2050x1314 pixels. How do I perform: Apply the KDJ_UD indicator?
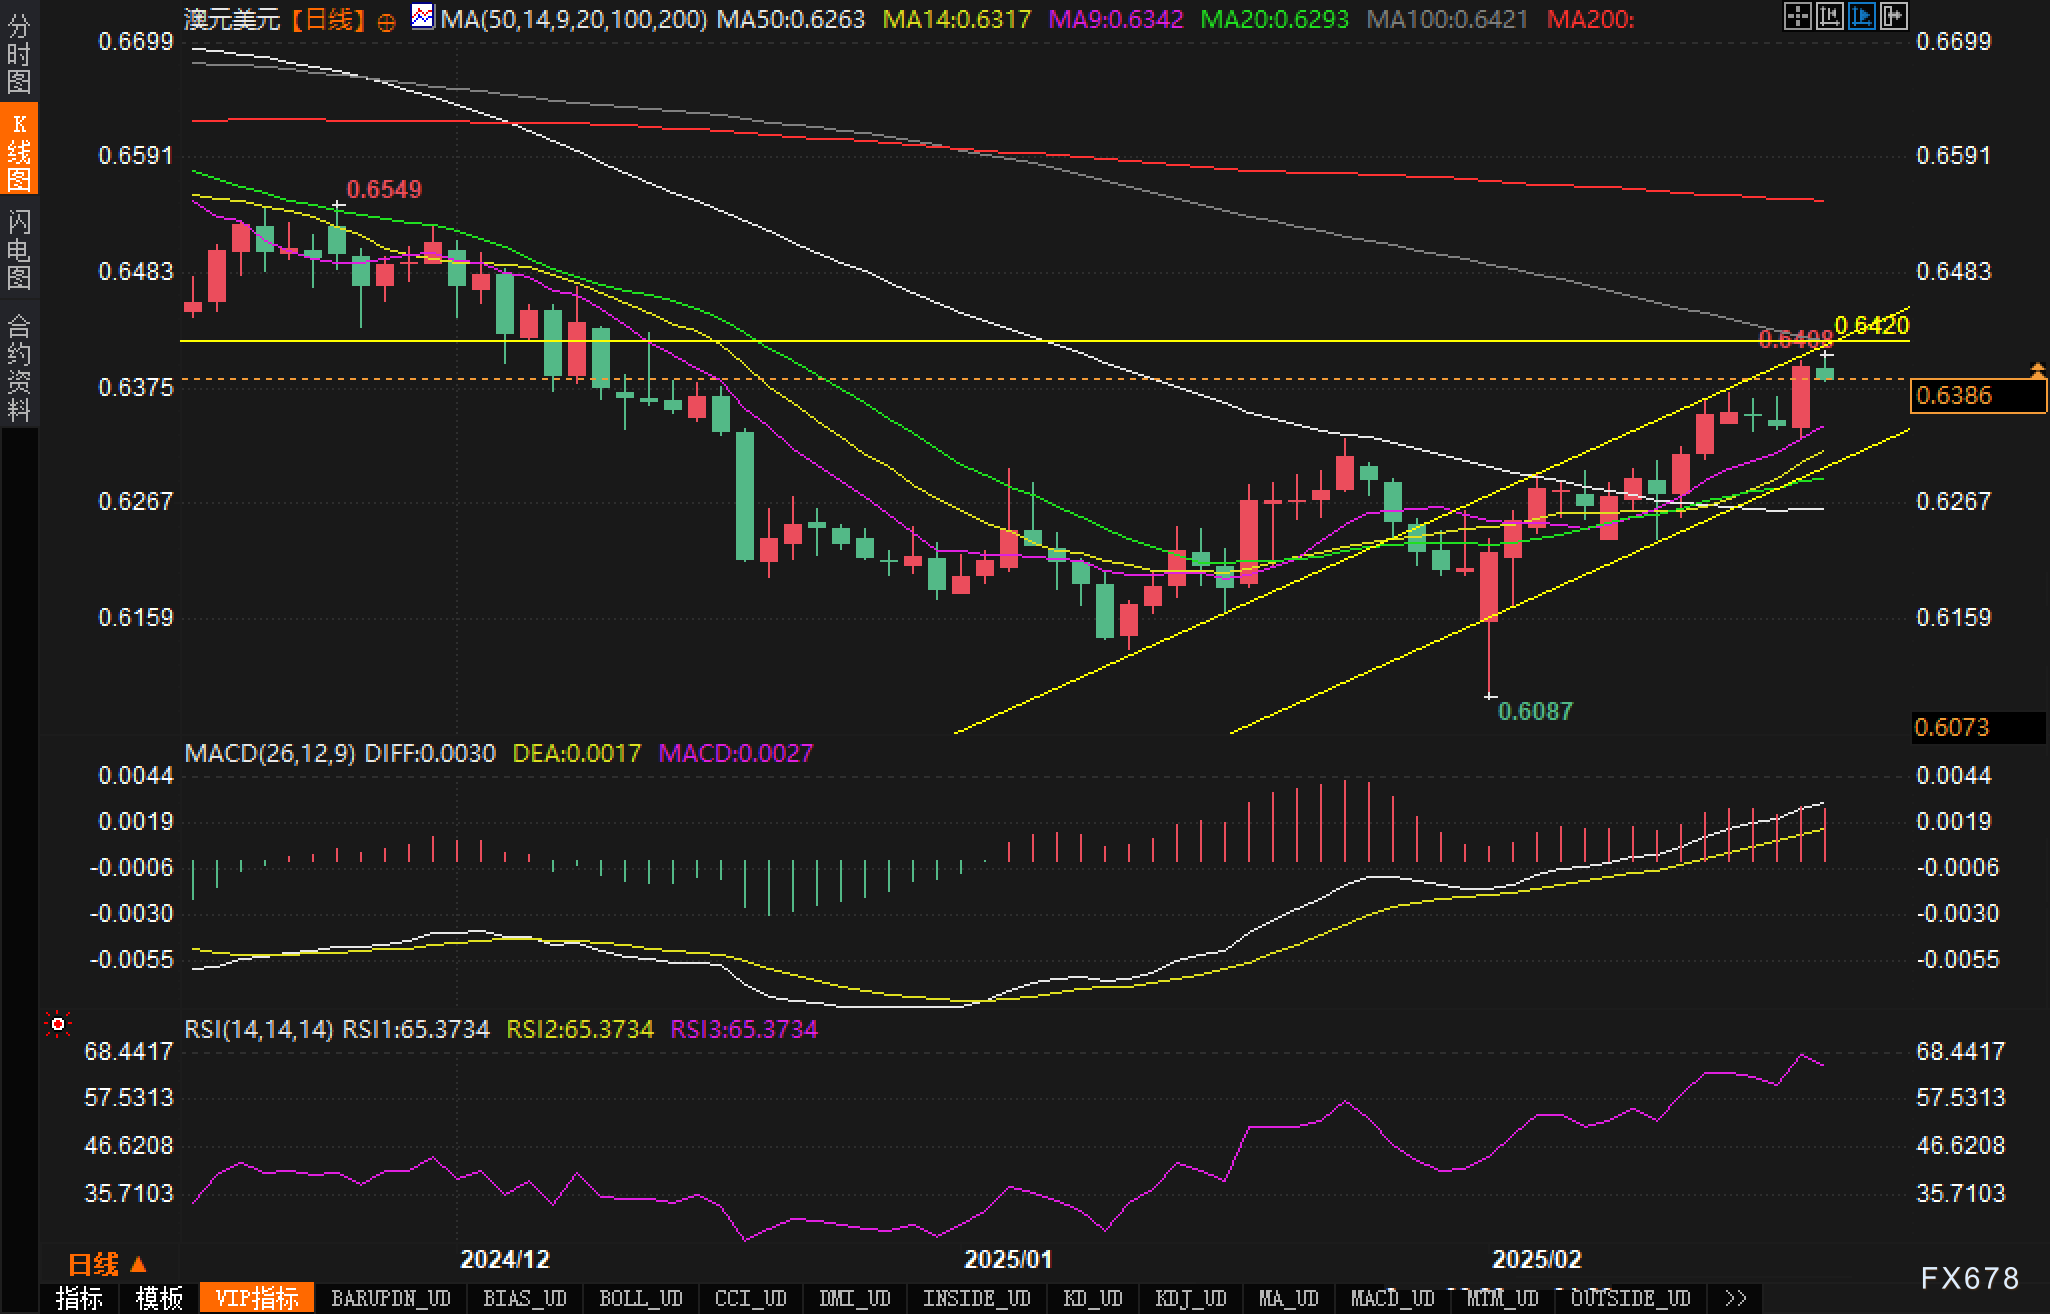point(1190,1298)
